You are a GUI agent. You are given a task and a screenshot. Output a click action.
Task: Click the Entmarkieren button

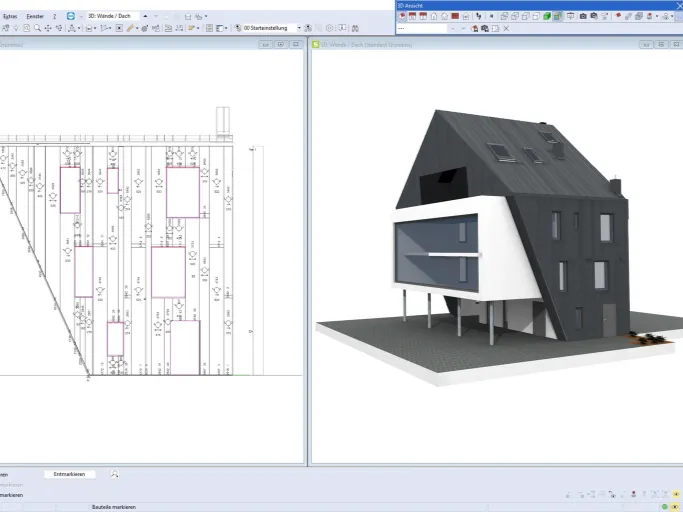click(x=69, y=474)
